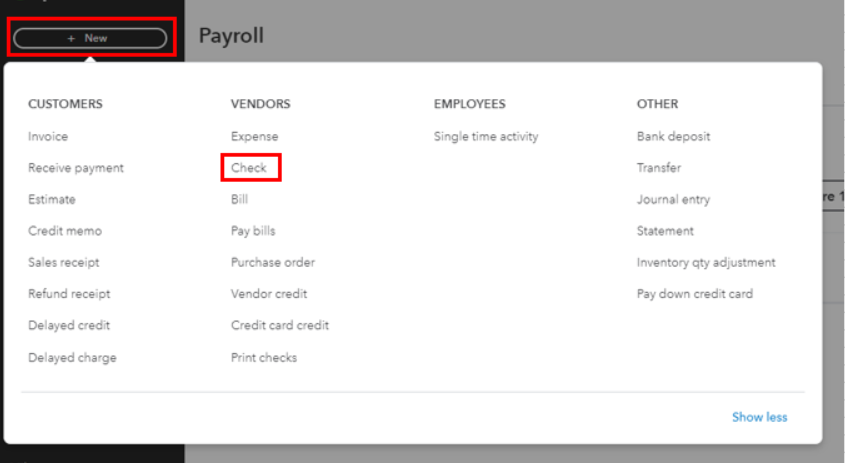The width and height of the screenshot is (845, 463).
Task: Create a new Sales receipt
Action: click(x=64, y=262)
